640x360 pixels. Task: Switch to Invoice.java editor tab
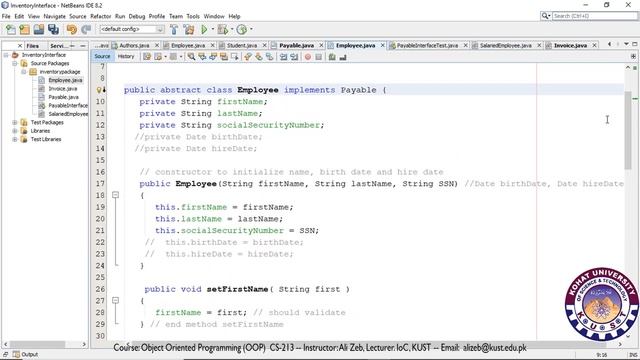(570, 45)
